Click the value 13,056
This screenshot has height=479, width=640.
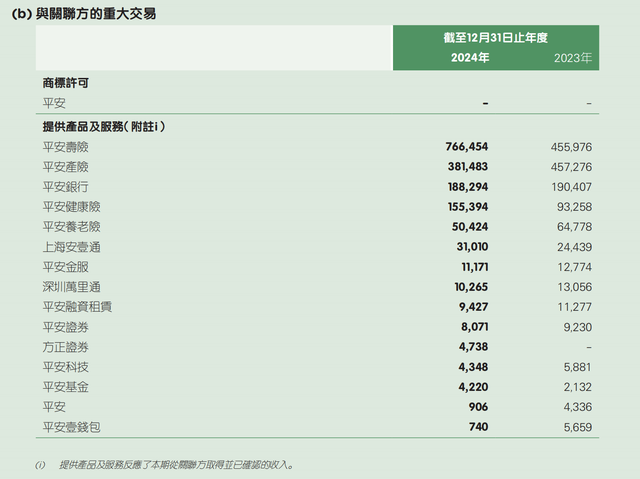[x=574, y=287]
